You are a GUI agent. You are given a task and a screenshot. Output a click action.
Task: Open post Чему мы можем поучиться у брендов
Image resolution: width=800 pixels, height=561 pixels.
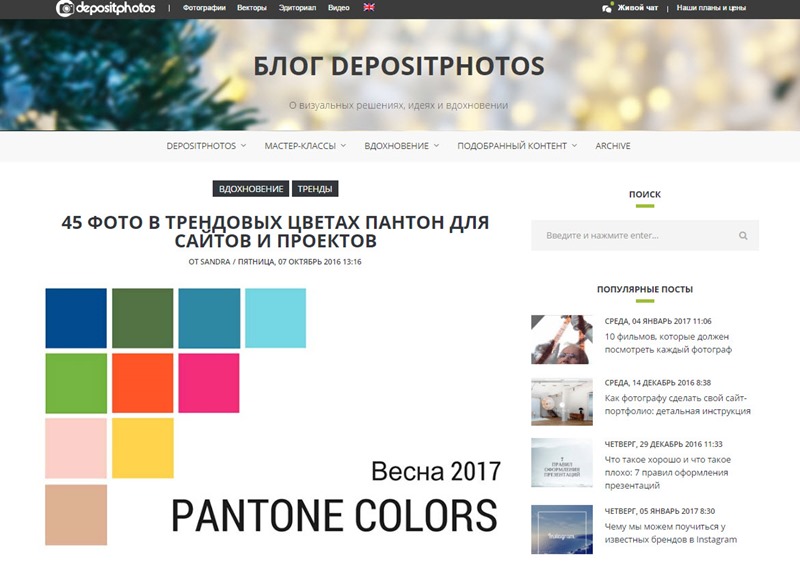[x=670, y=533]
